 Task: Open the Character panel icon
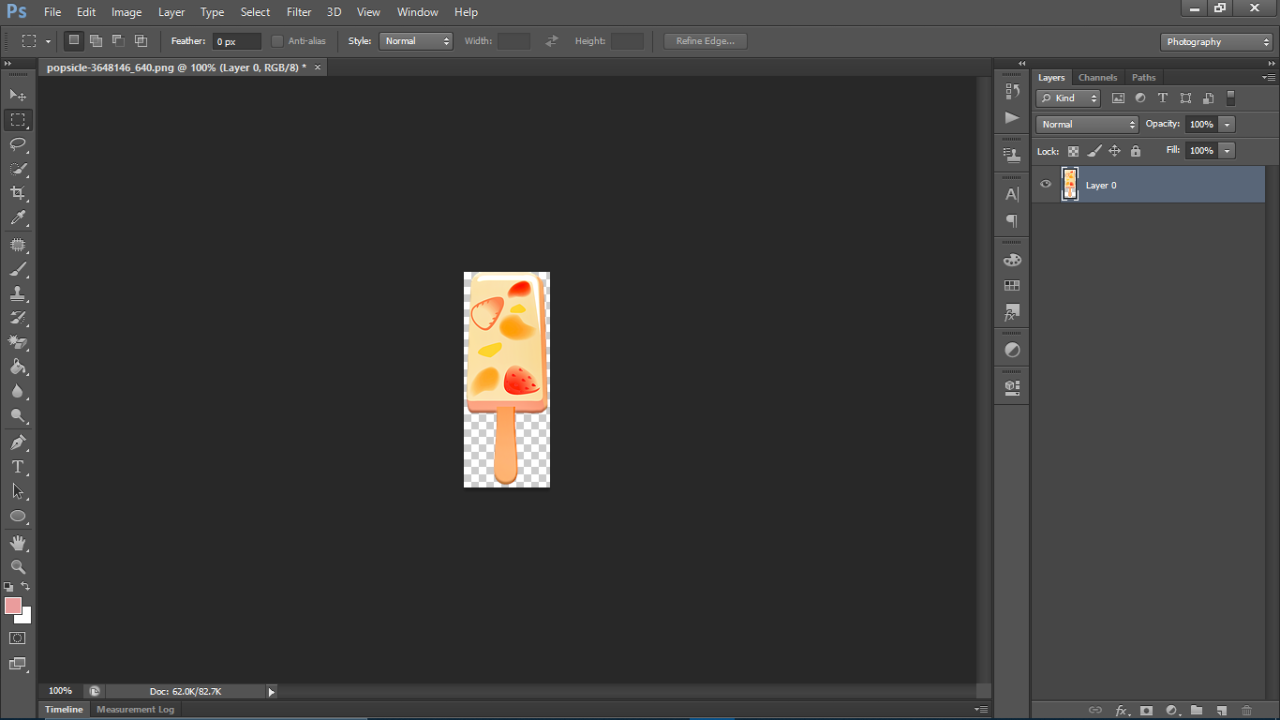(1012, 195)
